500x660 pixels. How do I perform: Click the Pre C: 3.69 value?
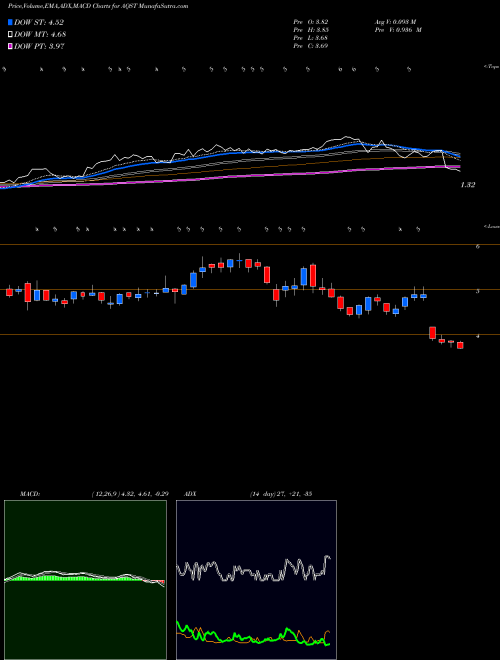[x=311, y=46]
